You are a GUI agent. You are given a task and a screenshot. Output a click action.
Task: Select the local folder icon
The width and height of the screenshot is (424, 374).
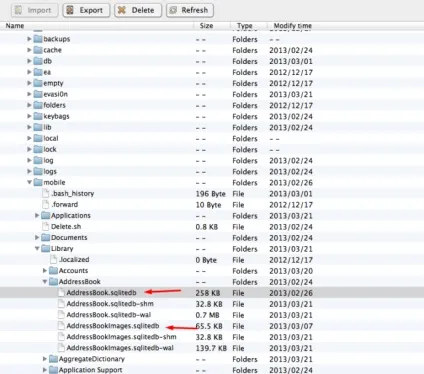point(38,138)
